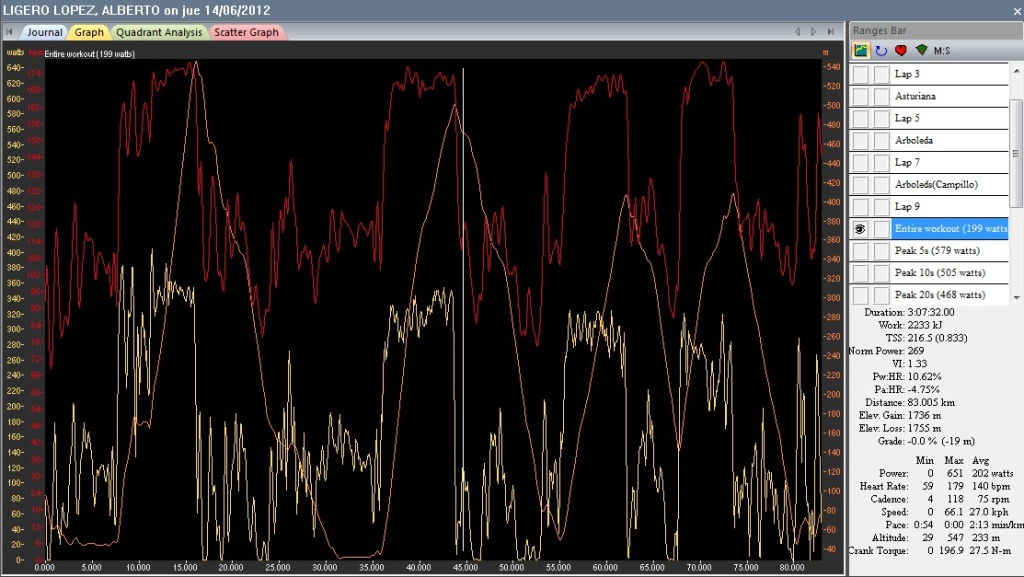Switch to the Journal tab
1024x577 pixels.
click(x=44, y=32)
